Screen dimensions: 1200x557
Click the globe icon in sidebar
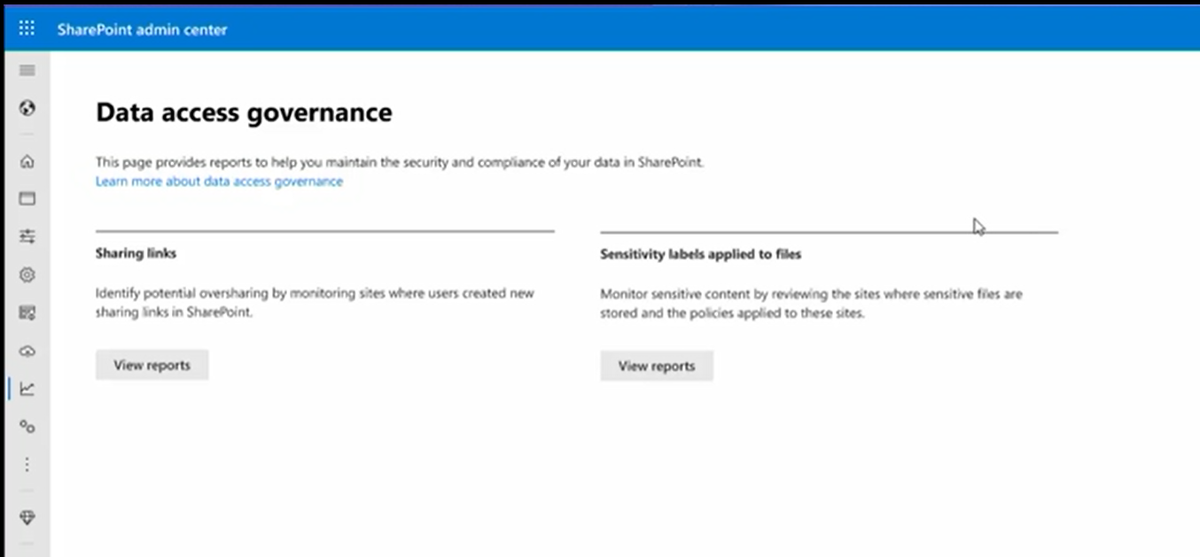(27, 108)
